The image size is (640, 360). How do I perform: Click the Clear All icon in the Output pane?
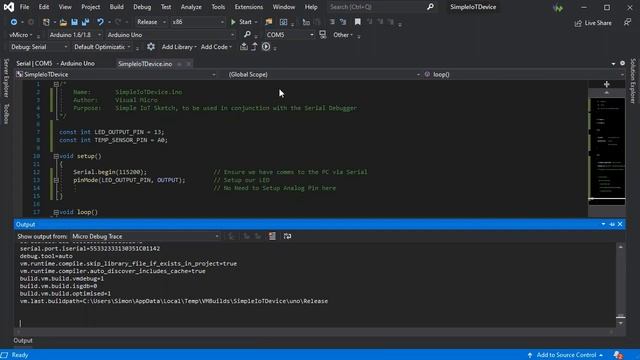272,236
